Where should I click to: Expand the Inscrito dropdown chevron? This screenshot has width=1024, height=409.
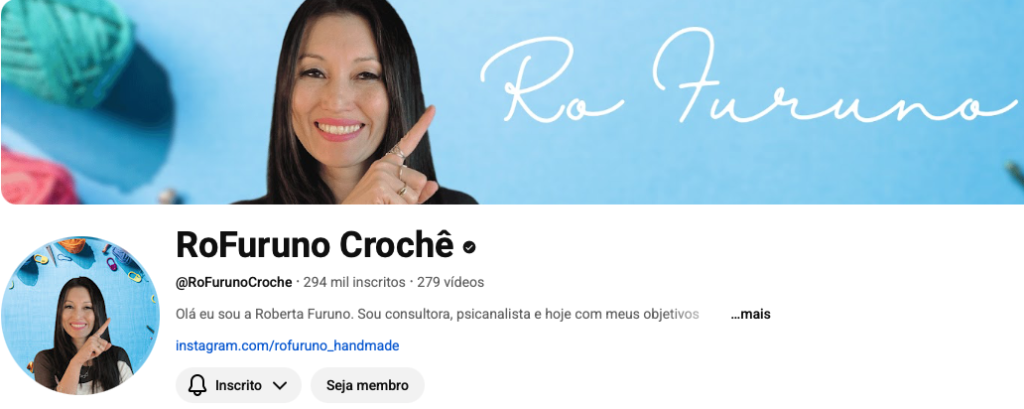pos(280,385)
